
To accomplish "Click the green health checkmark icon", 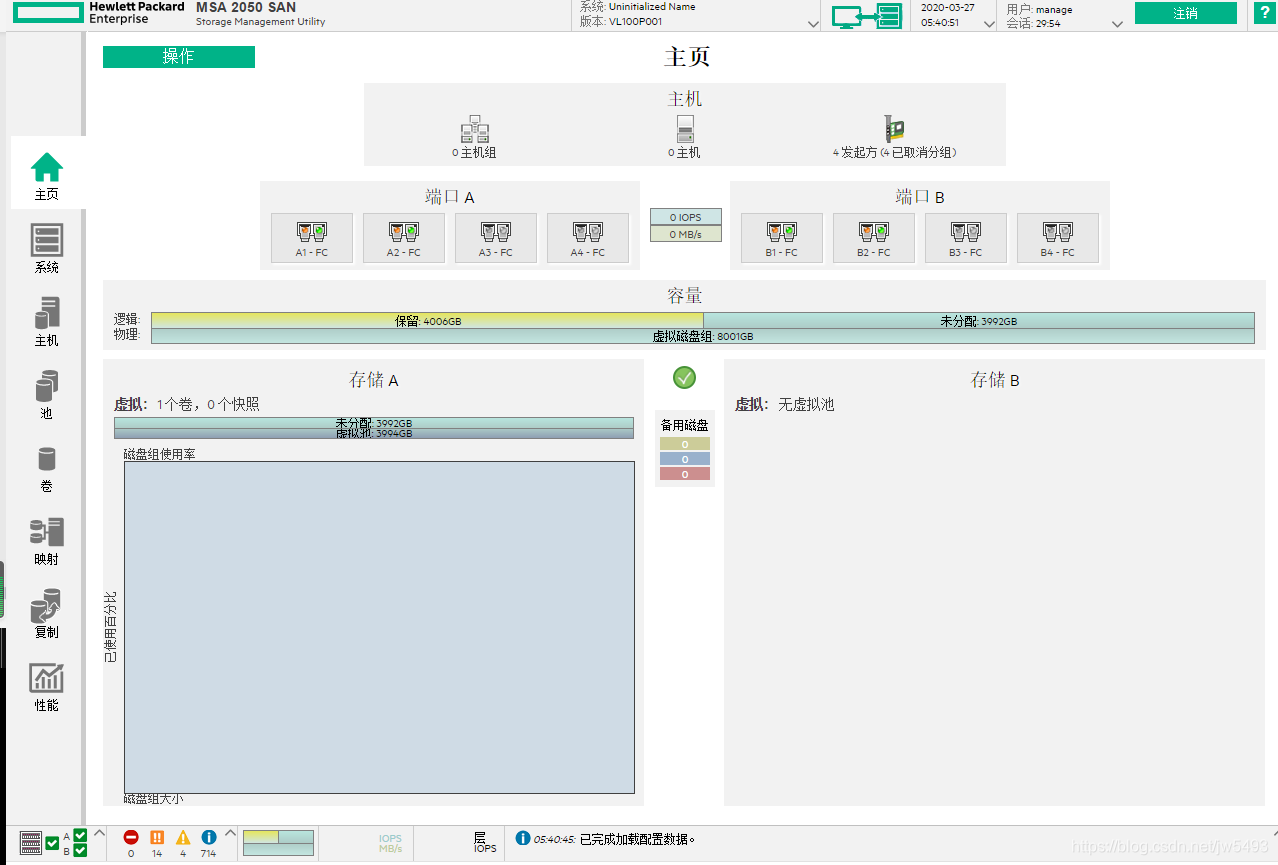I will [x=685, y=377].
